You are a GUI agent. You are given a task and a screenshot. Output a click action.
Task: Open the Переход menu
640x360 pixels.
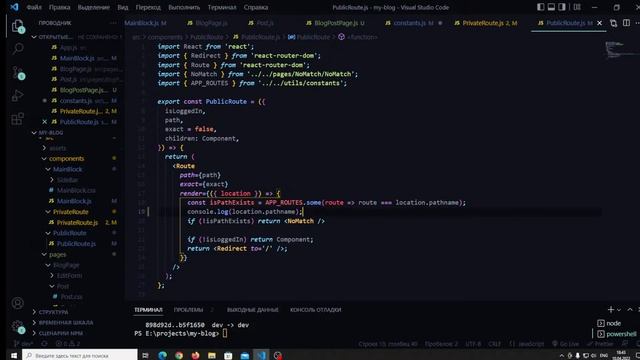tap(148, 7)
